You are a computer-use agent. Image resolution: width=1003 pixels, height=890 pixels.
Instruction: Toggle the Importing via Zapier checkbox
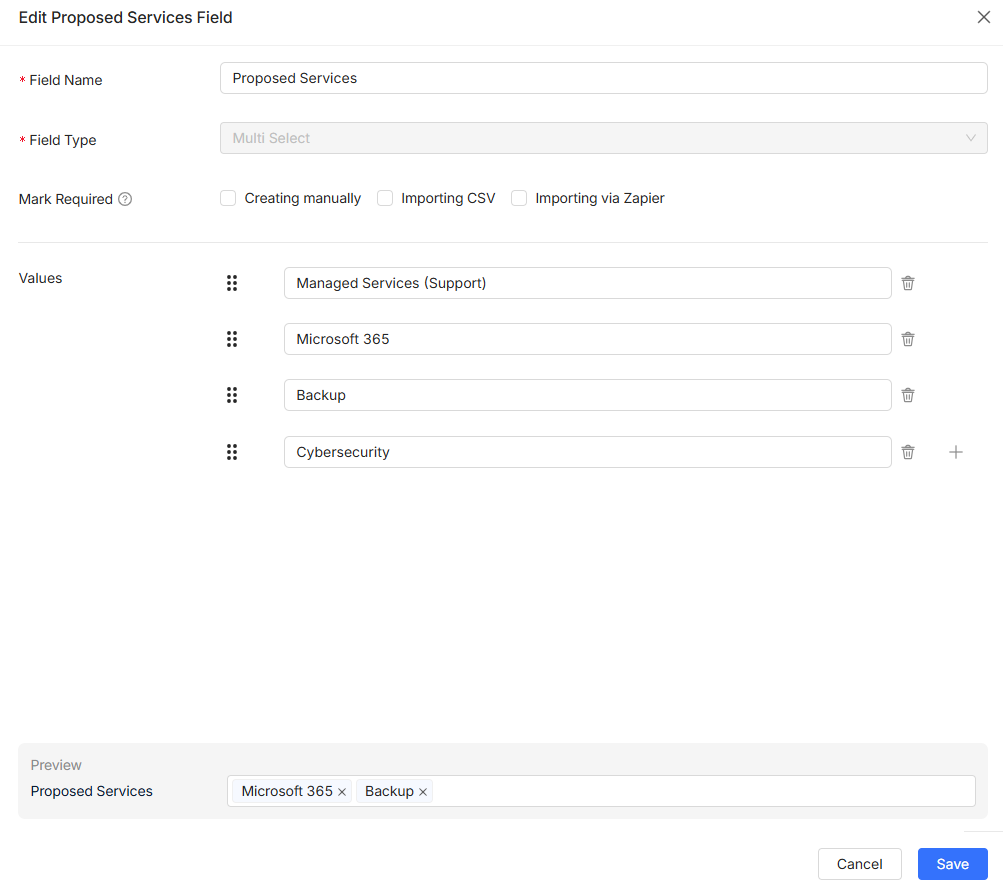click(519, 198)
